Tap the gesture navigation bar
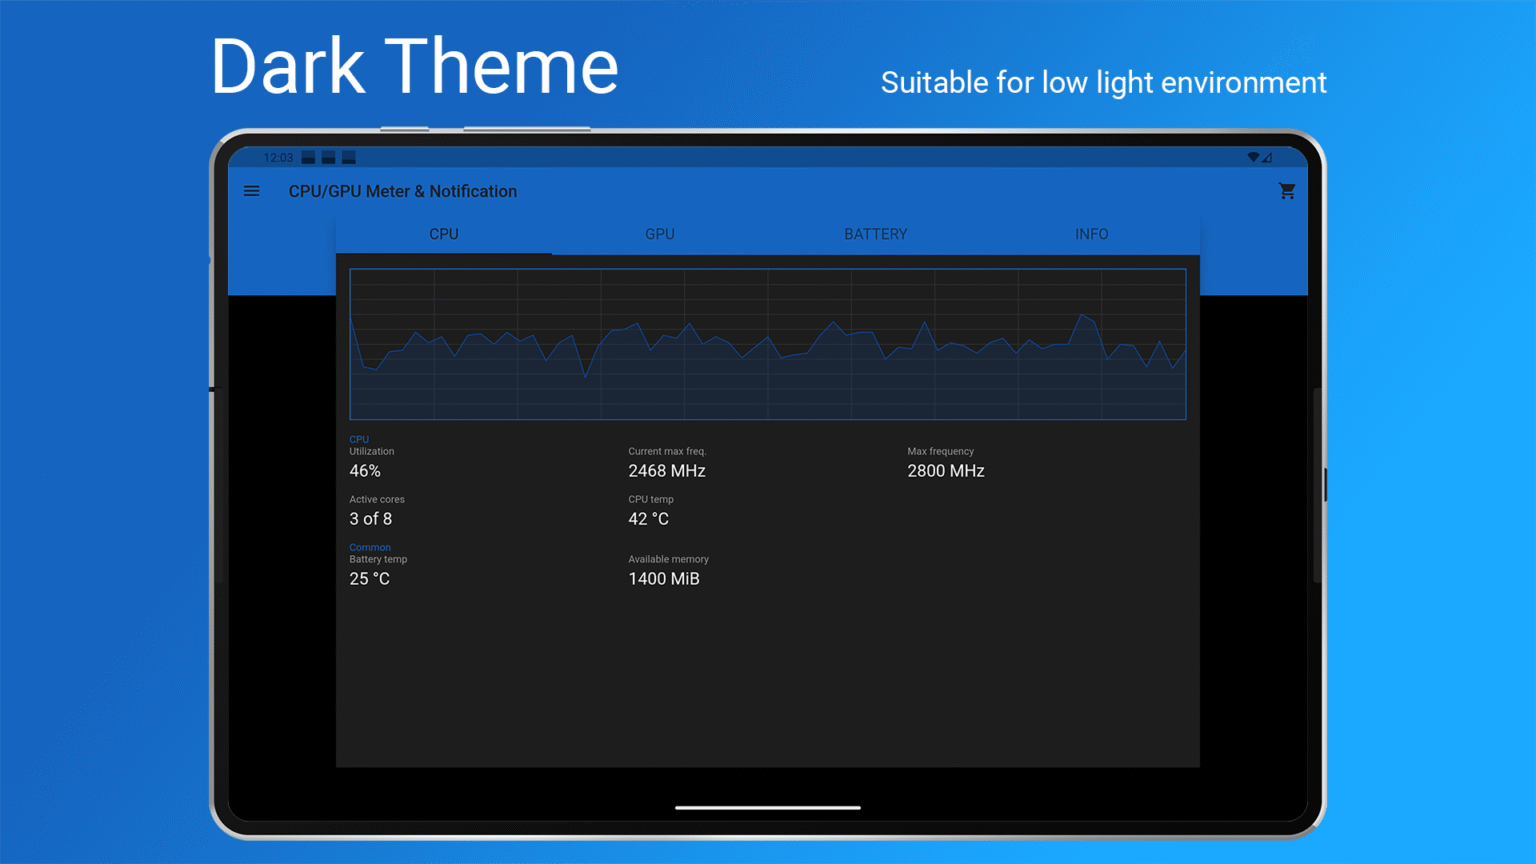 coord(768,807)
